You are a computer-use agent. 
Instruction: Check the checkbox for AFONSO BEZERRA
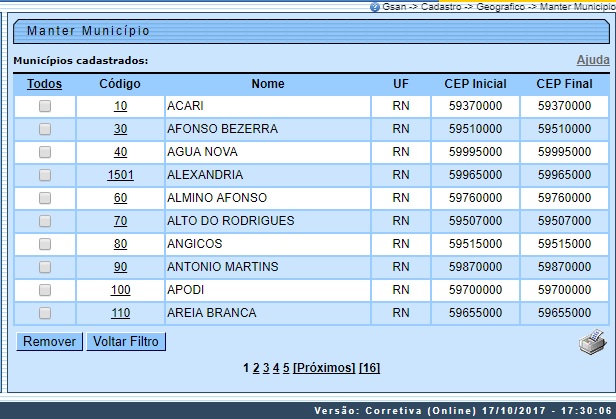45,129
